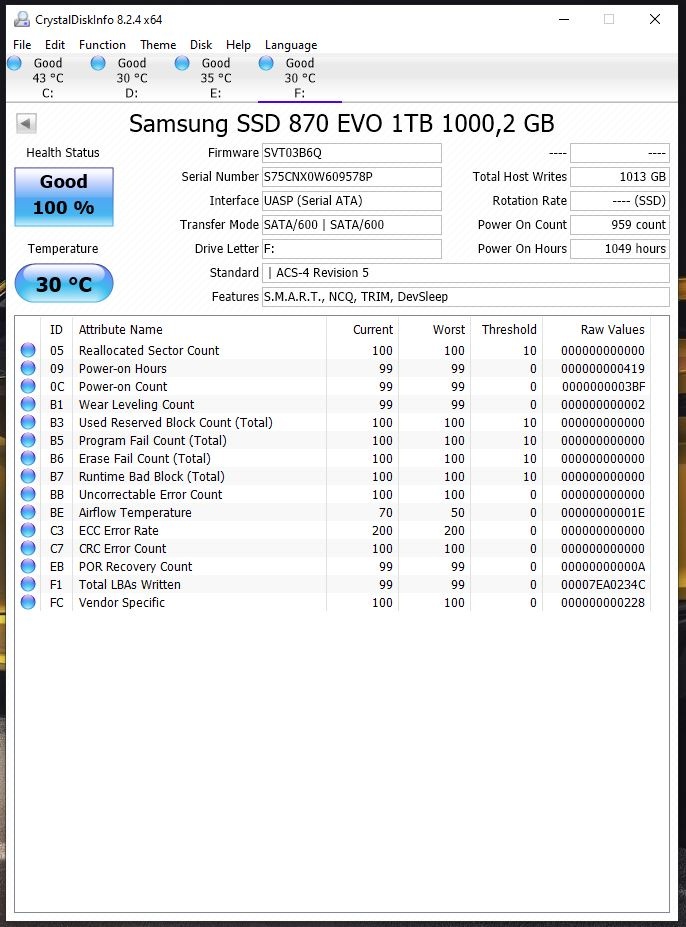Open the Help menu

(x=238, y=45)
